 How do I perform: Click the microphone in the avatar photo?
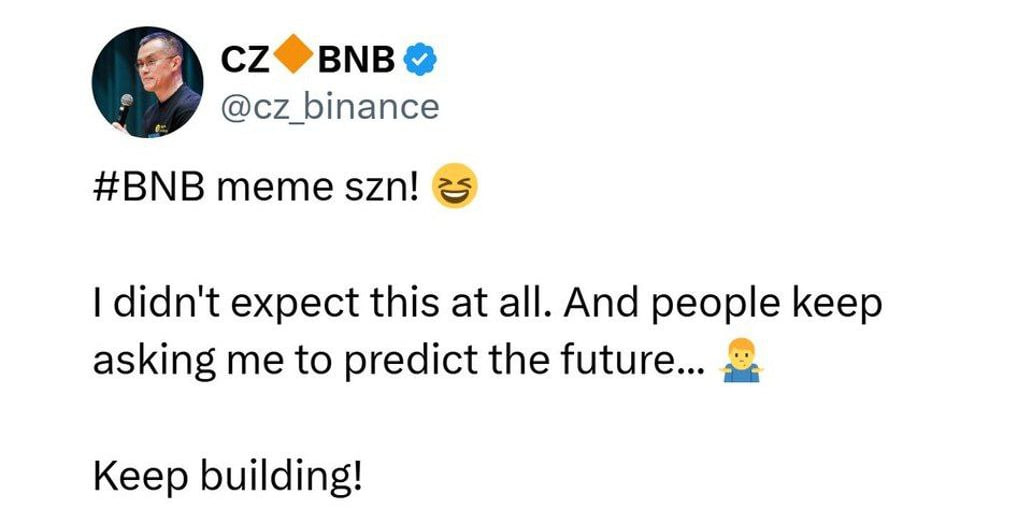(123, 108)
